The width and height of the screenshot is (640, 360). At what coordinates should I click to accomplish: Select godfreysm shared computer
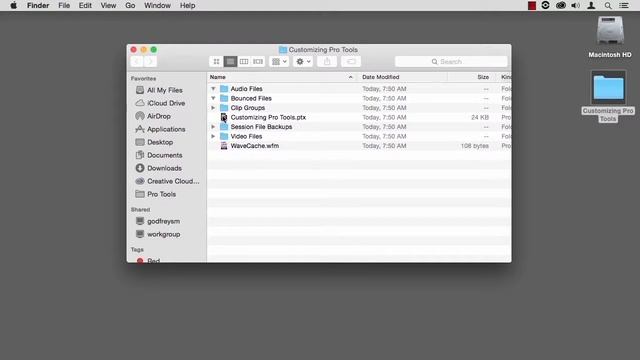163,221
